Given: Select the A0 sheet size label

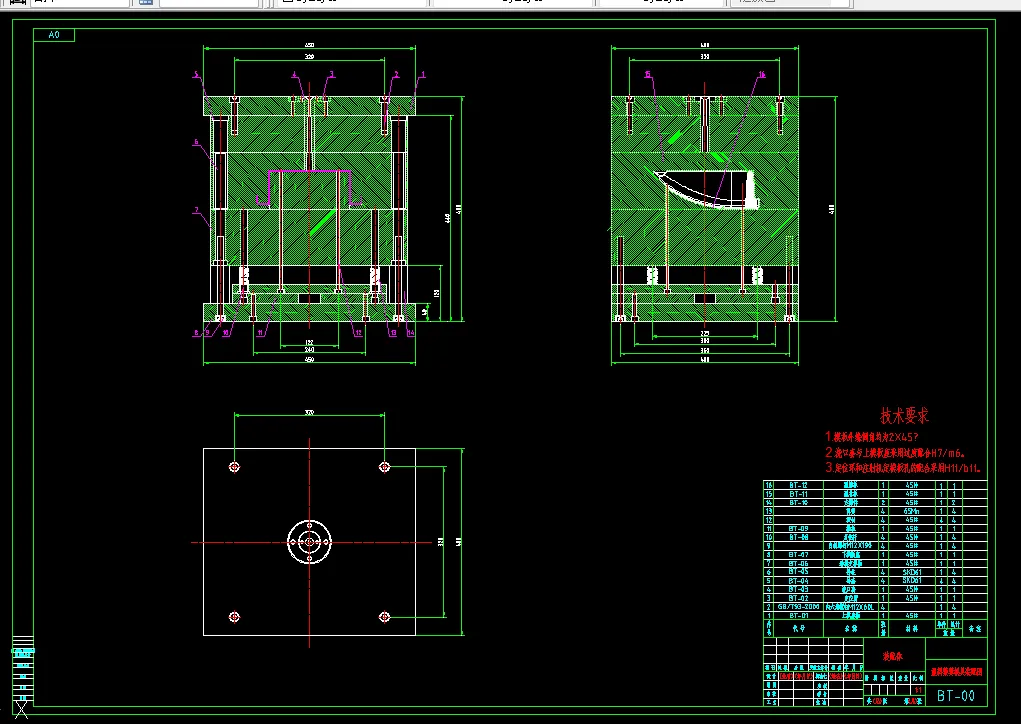Looking at the screenshot, I should point(54,35).
